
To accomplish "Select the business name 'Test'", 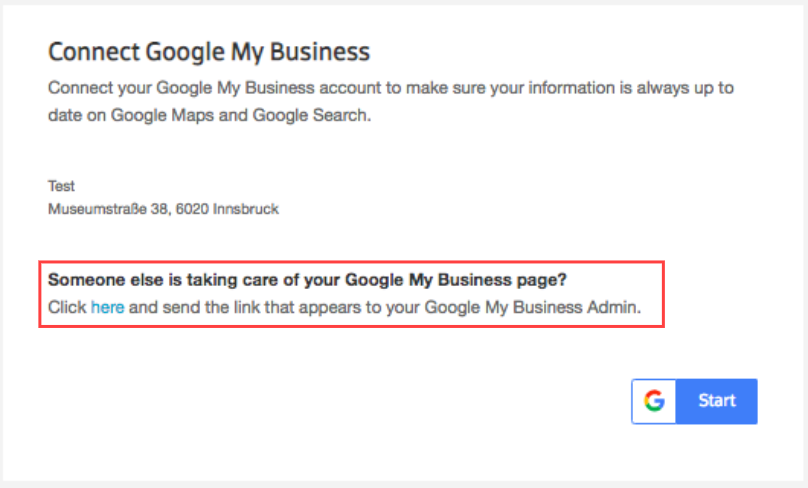I will coord(61,186).
